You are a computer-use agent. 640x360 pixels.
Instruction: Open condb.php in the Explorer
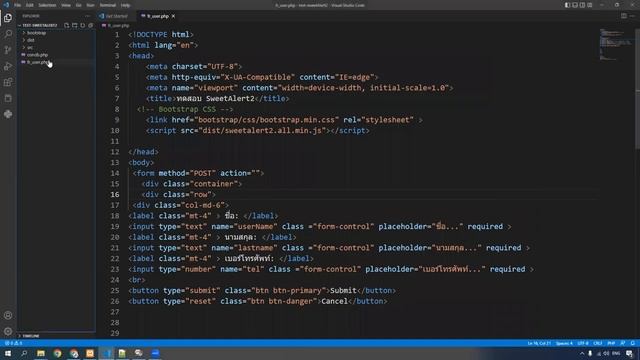[x=37, y=55]
